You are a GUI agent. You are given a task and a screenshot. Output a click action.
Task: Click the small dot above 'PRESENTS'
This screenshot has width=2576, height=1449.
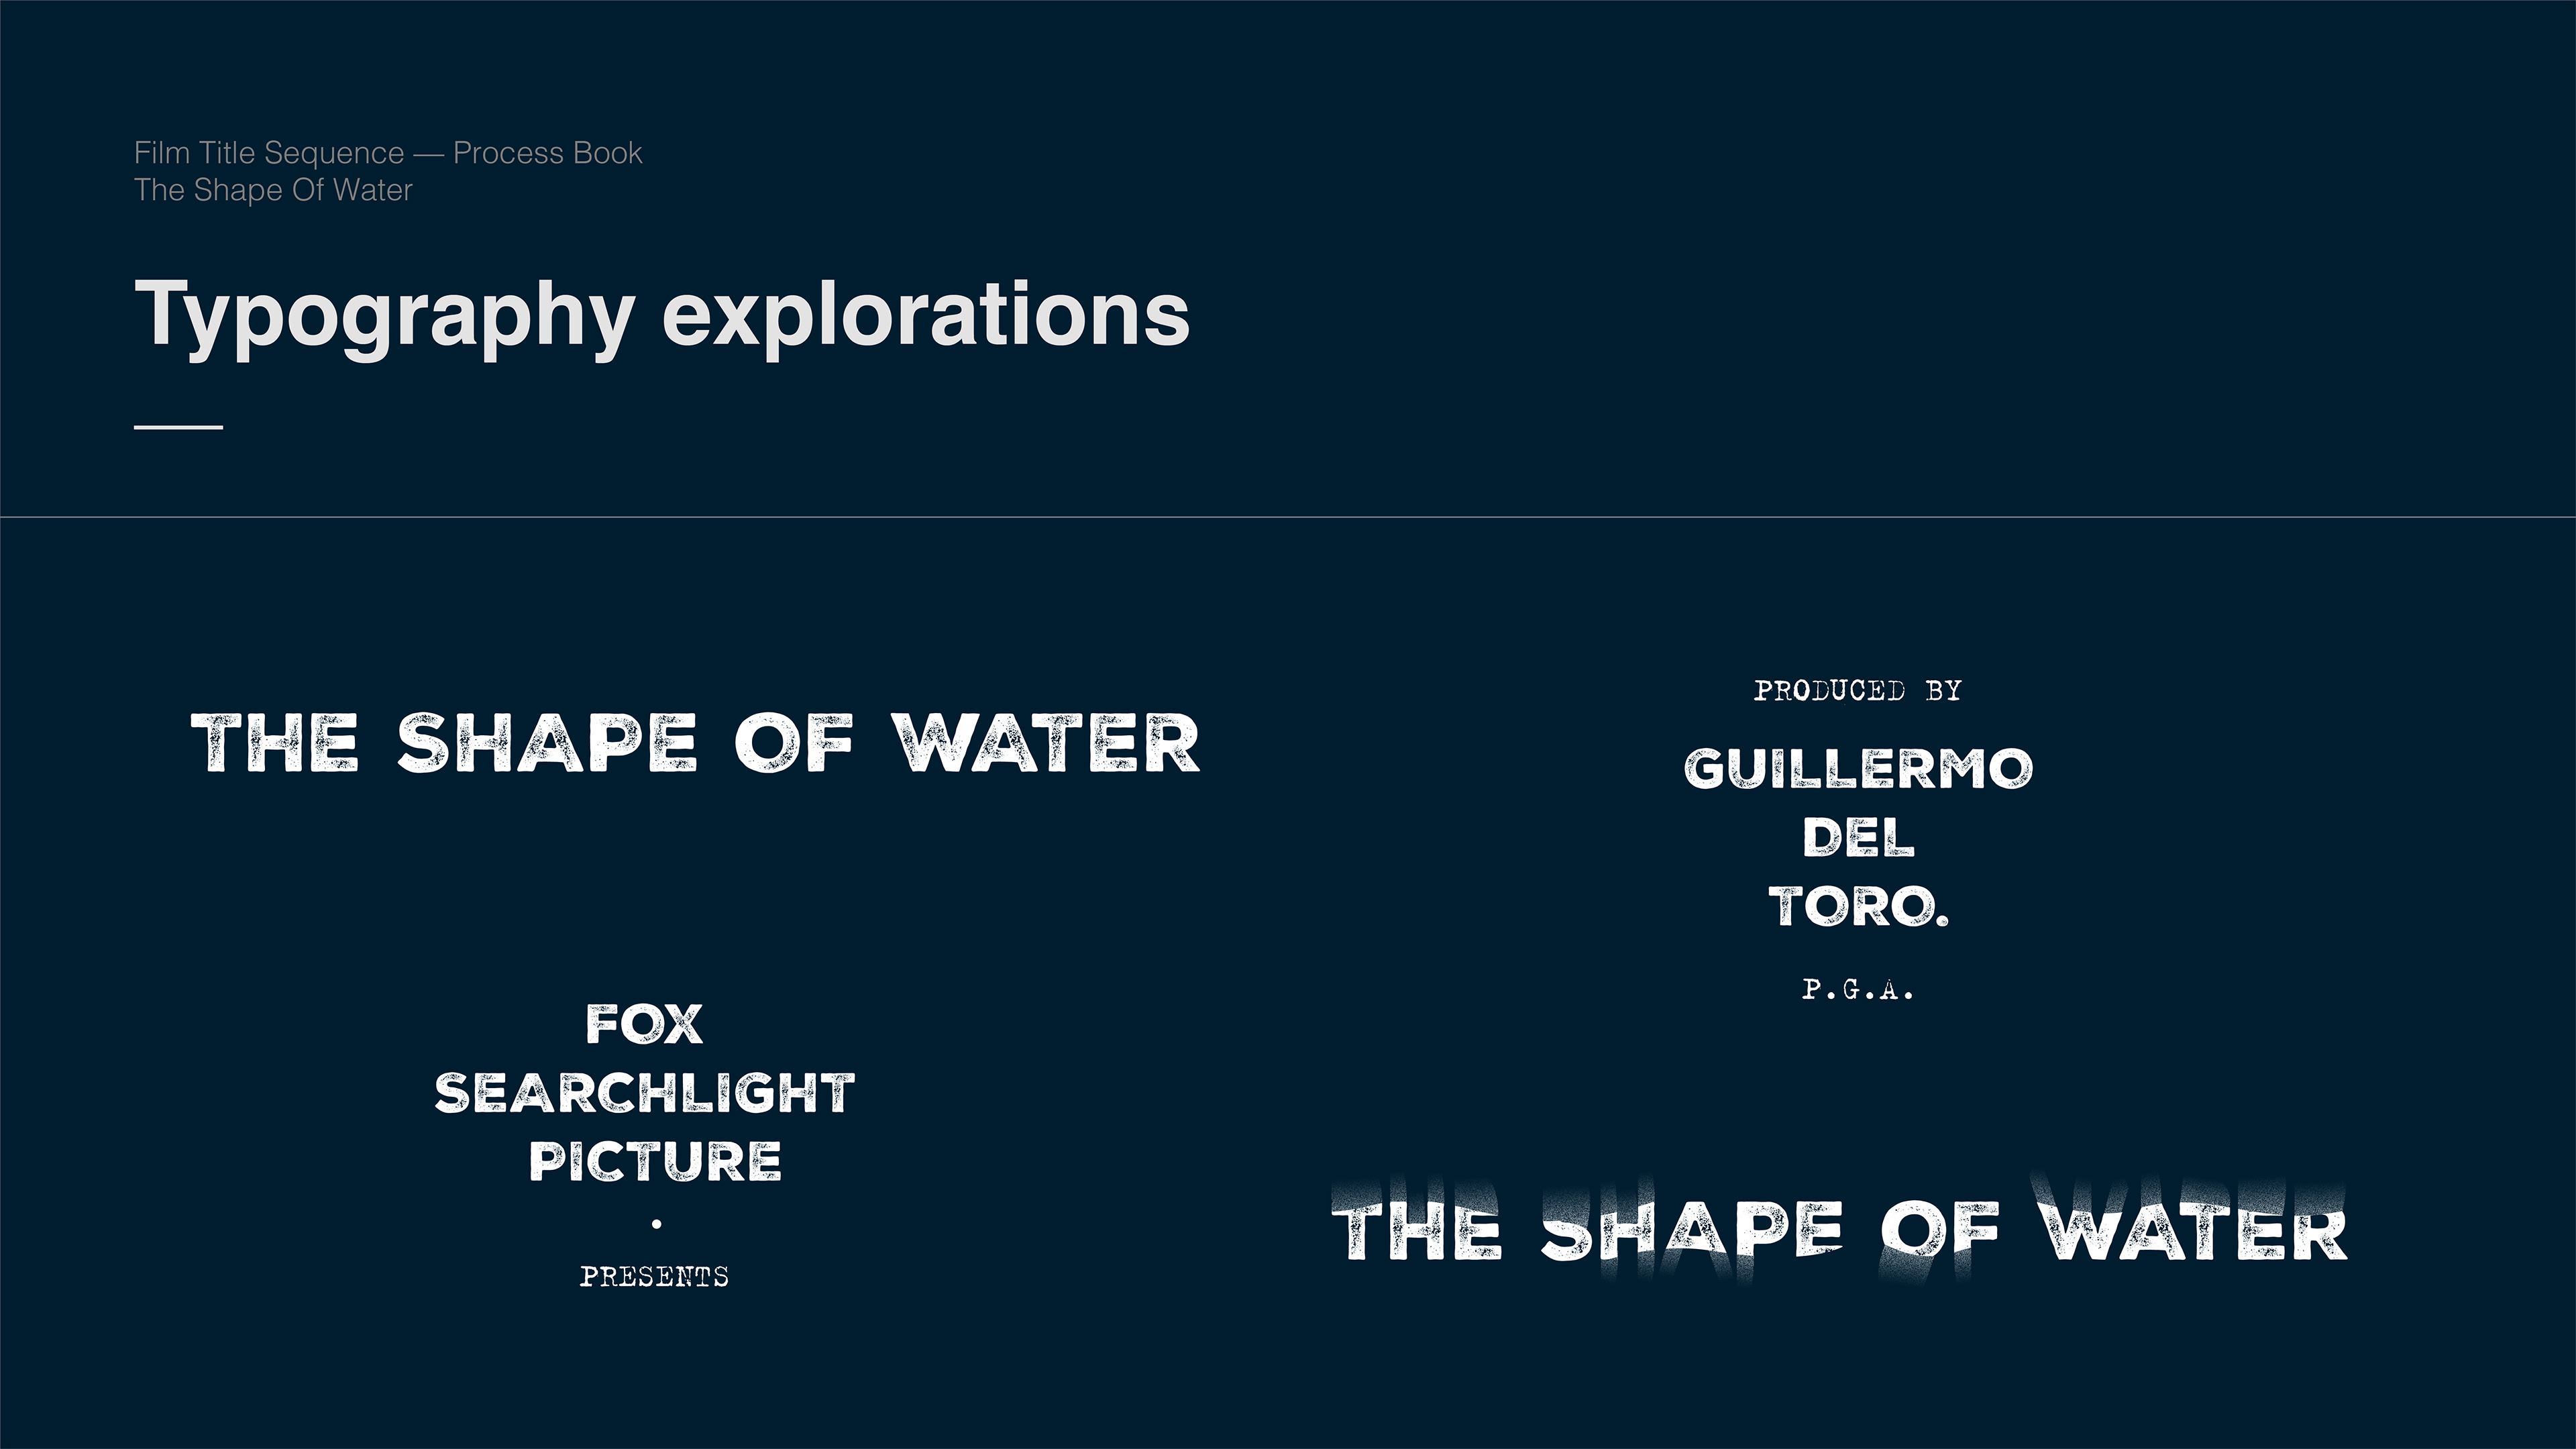point(656,1223)
